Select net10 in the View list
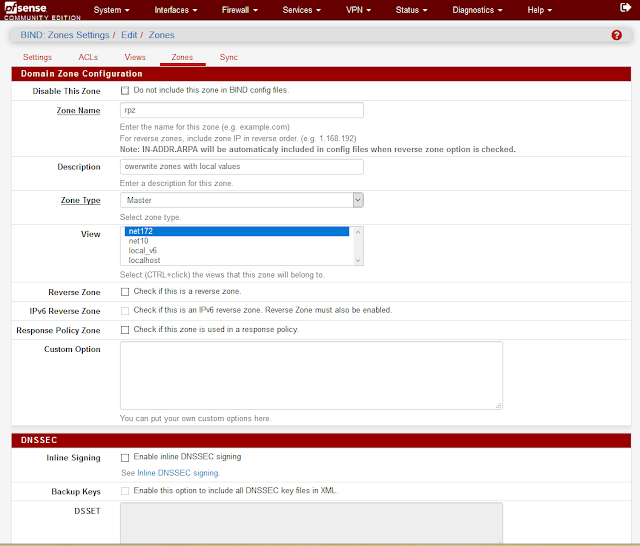 [139, 241]
